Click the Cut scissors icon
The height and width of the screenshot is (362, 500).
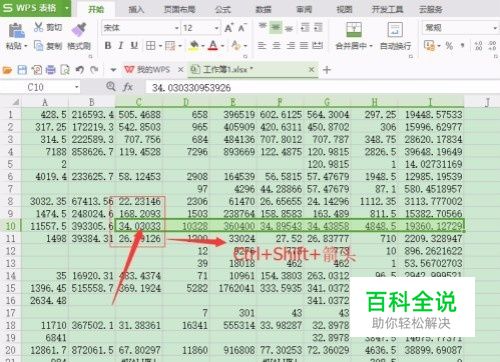pyautogui.click(x=38, y=27)
